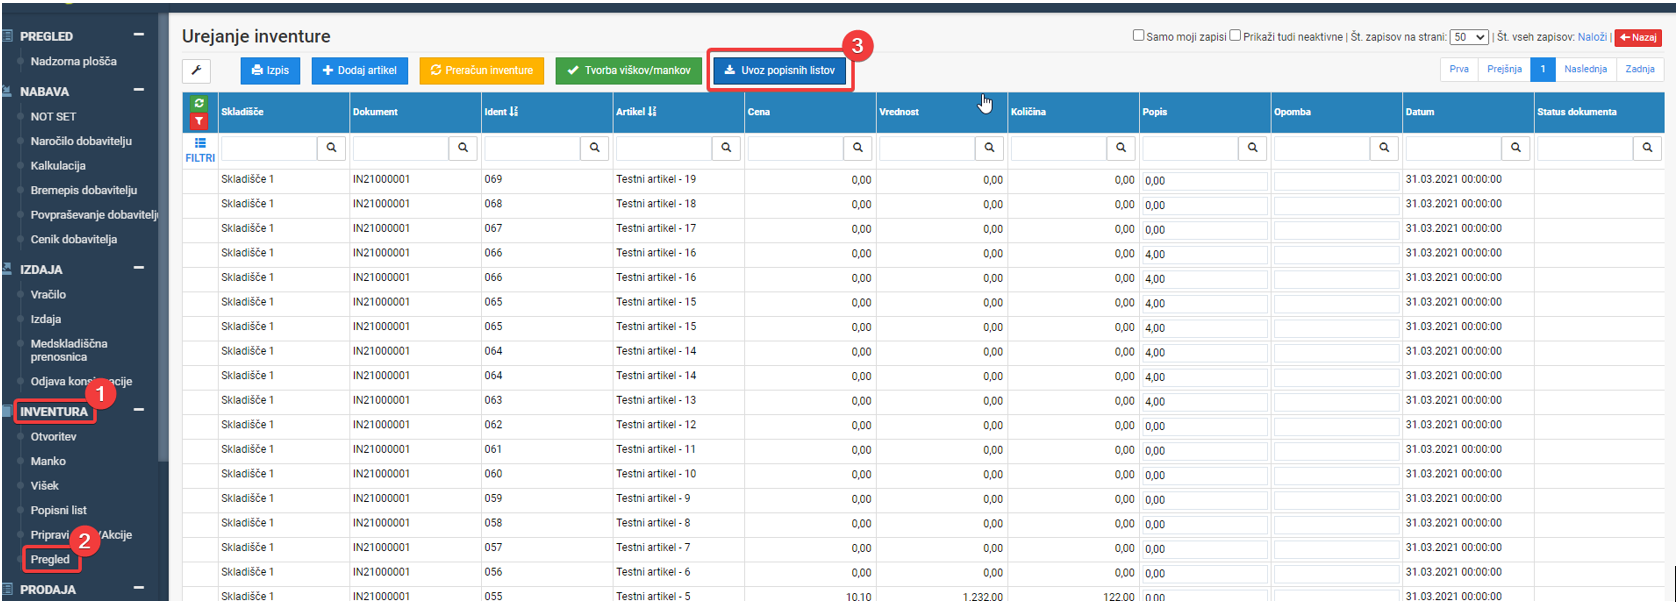Click search icon in Cena filter
The height and width of the screenshot is (605, 1677).
tap(858, 148)
